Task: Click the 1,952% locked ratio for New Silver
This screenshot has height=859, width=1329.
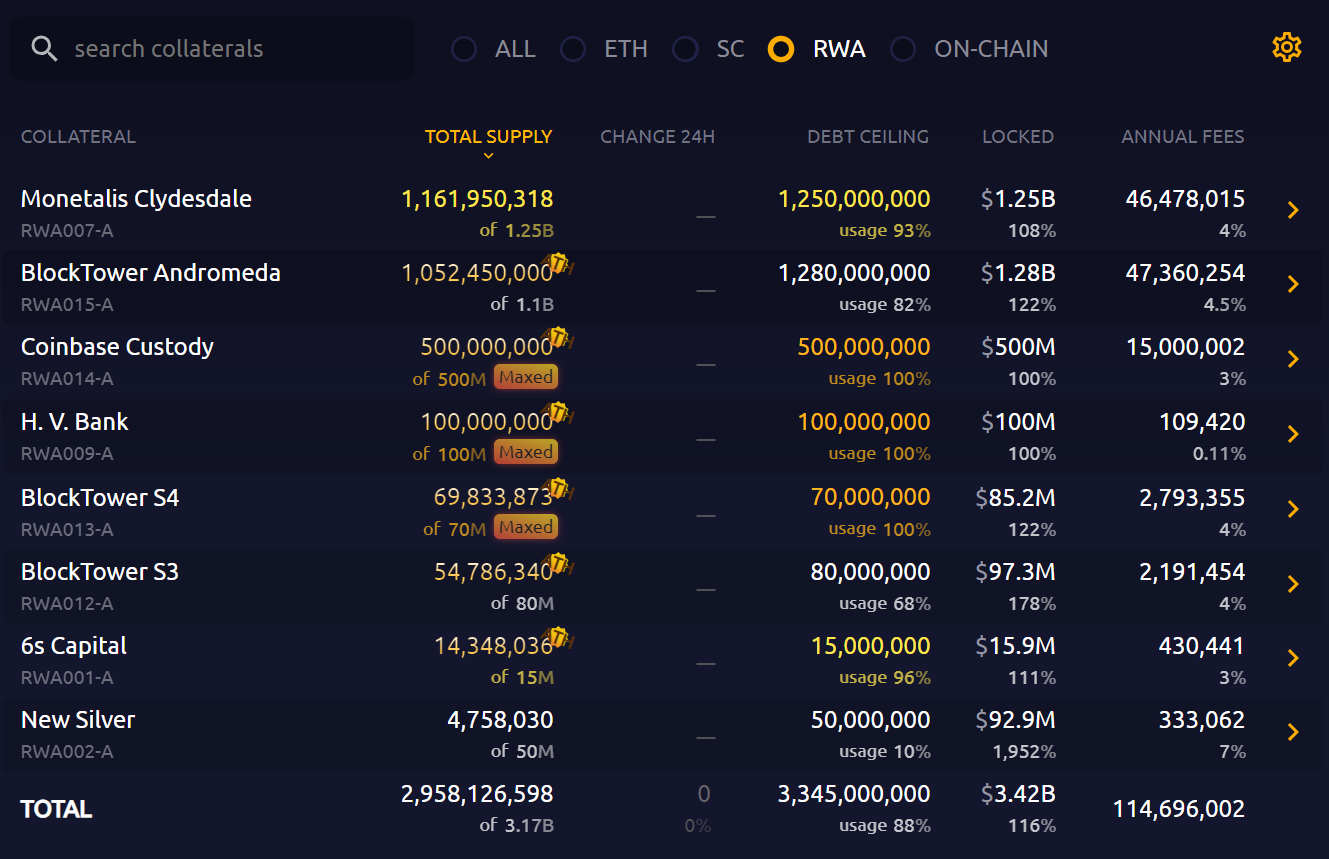Action: [x=1024, y=752]
